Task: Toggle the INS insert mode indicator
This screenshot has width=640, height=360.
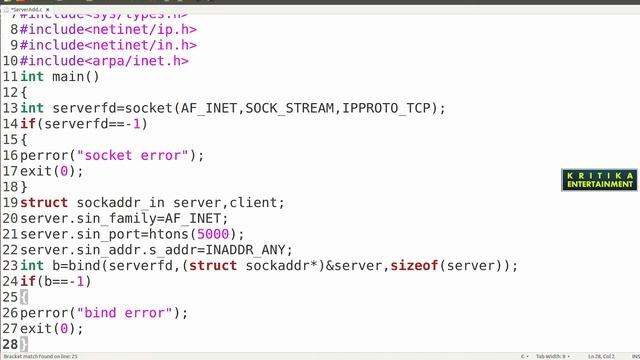Action: [x=636, y=356]
